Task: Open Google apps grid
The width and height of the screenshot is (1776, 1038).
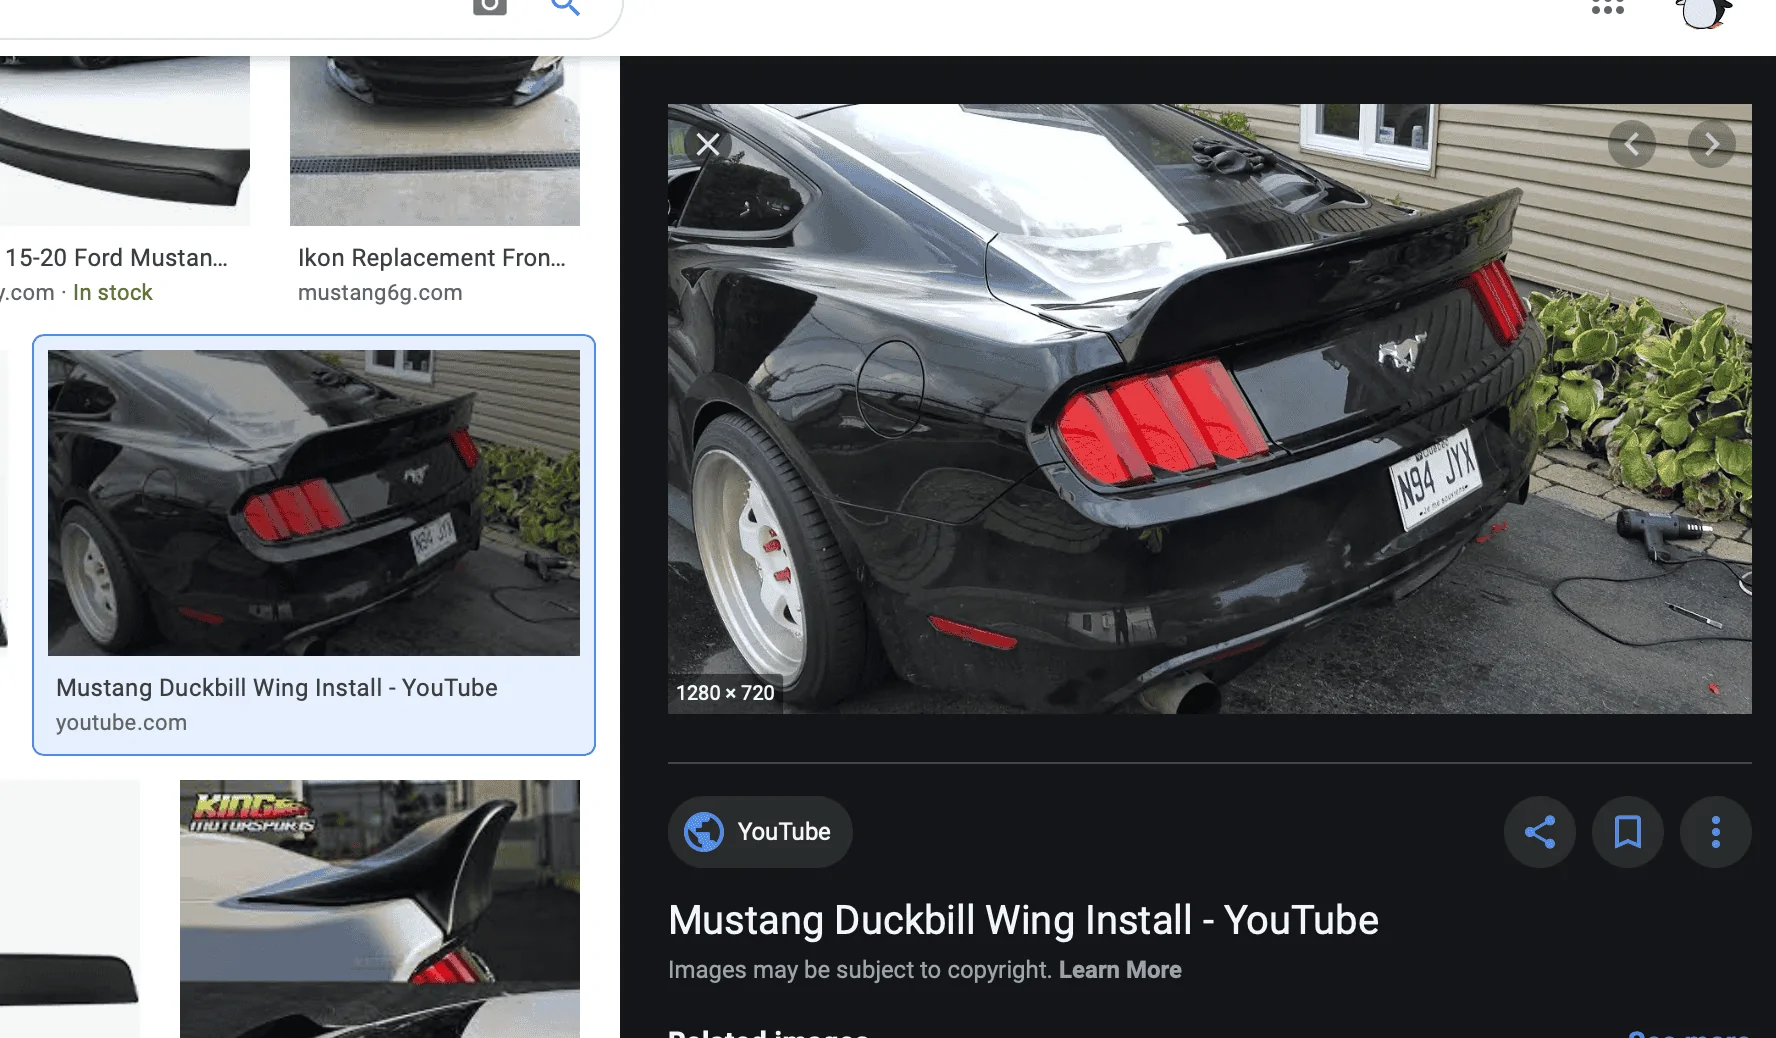Action: point(1608,7)
